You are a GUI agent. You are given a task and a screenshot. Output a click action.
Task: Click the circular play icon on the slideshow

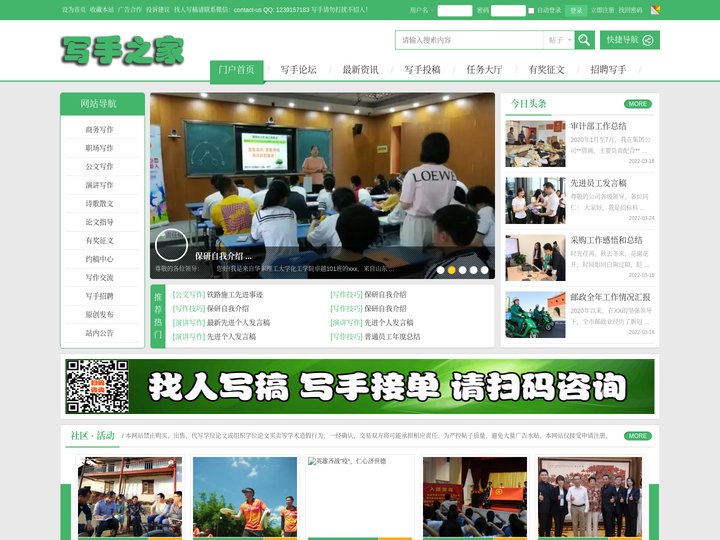[171, 245]
